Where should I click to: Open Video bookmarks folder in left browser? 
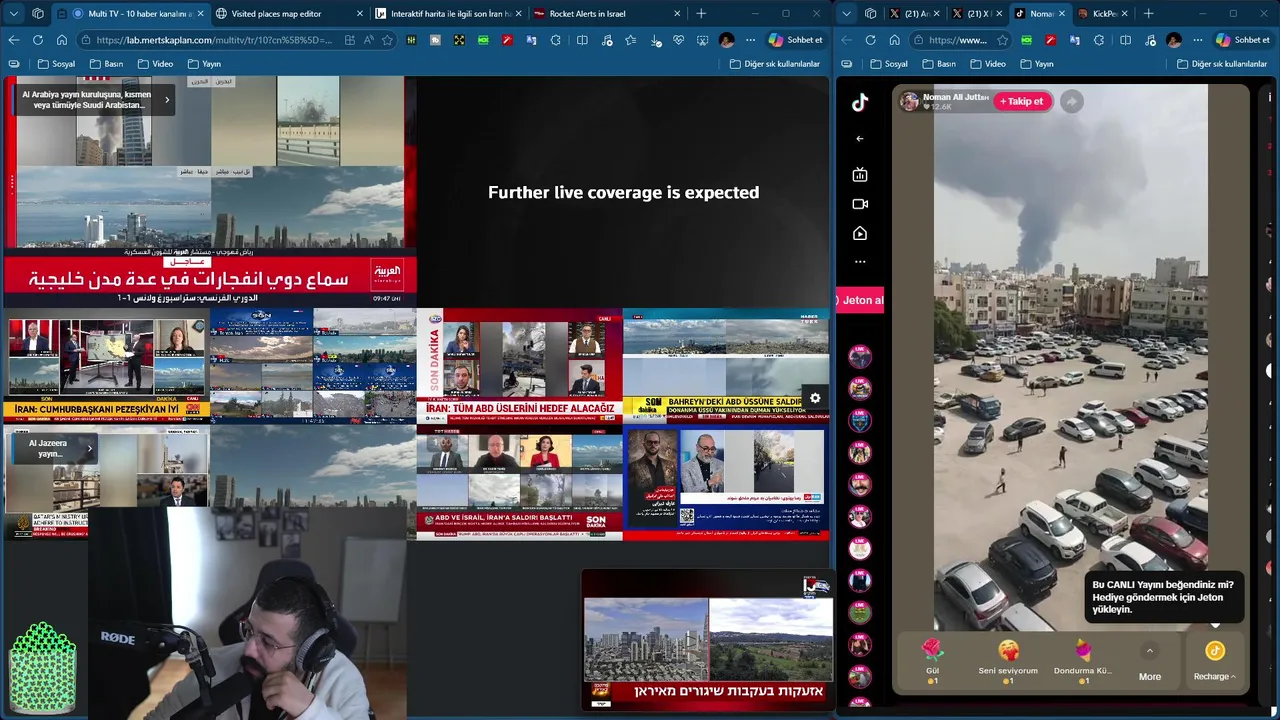[x=155, y=64]
